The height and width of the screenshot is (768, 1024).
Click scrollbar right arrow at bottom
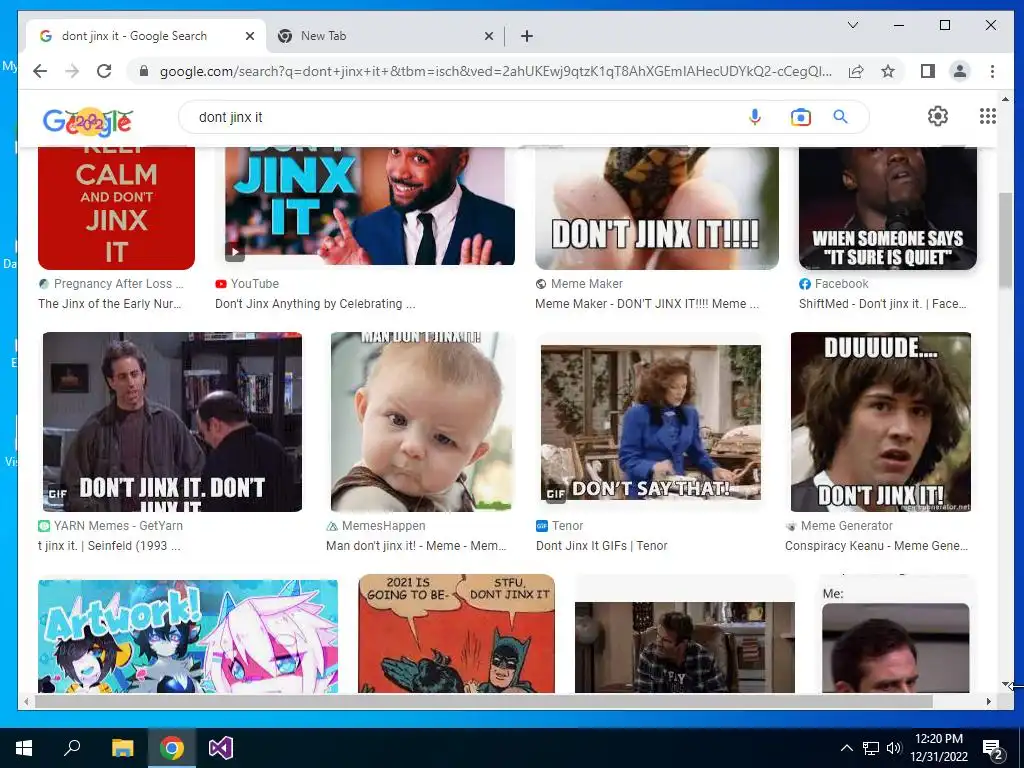click(989, 701)
